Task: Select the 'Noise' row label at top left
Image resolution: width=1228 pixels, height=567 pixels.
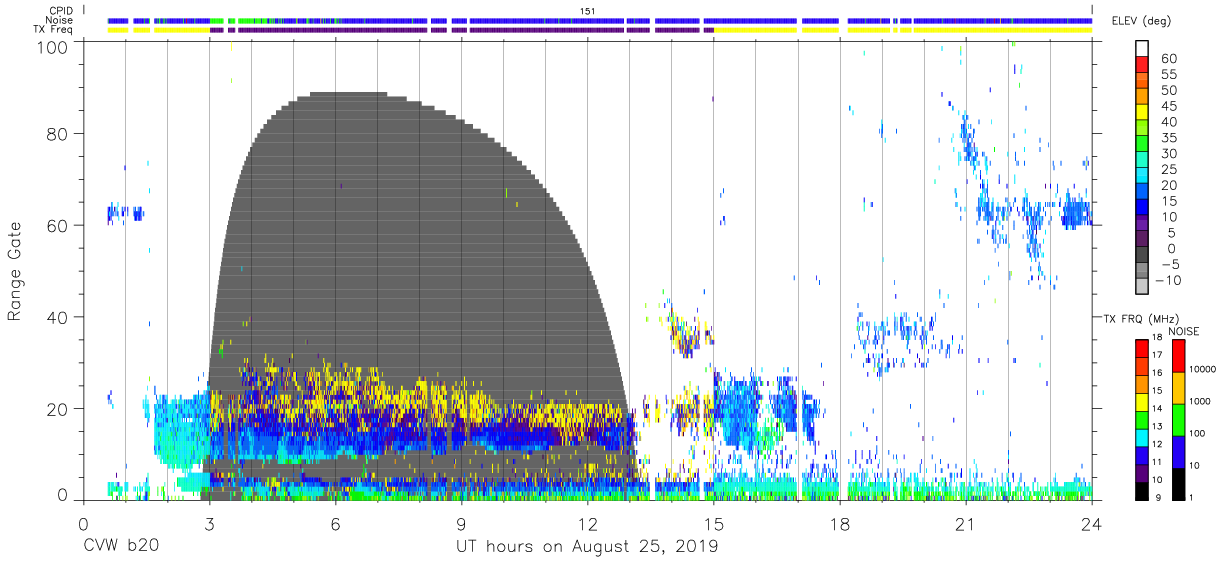Action: tap(61, 20)
